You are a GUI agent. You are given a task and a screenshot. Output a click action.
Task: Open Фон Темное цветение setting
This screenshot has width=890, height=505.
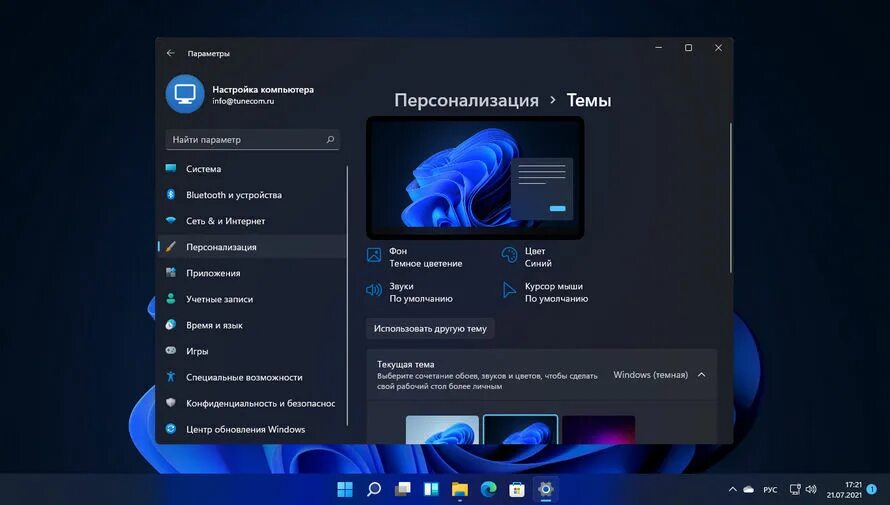pos(415,257)
